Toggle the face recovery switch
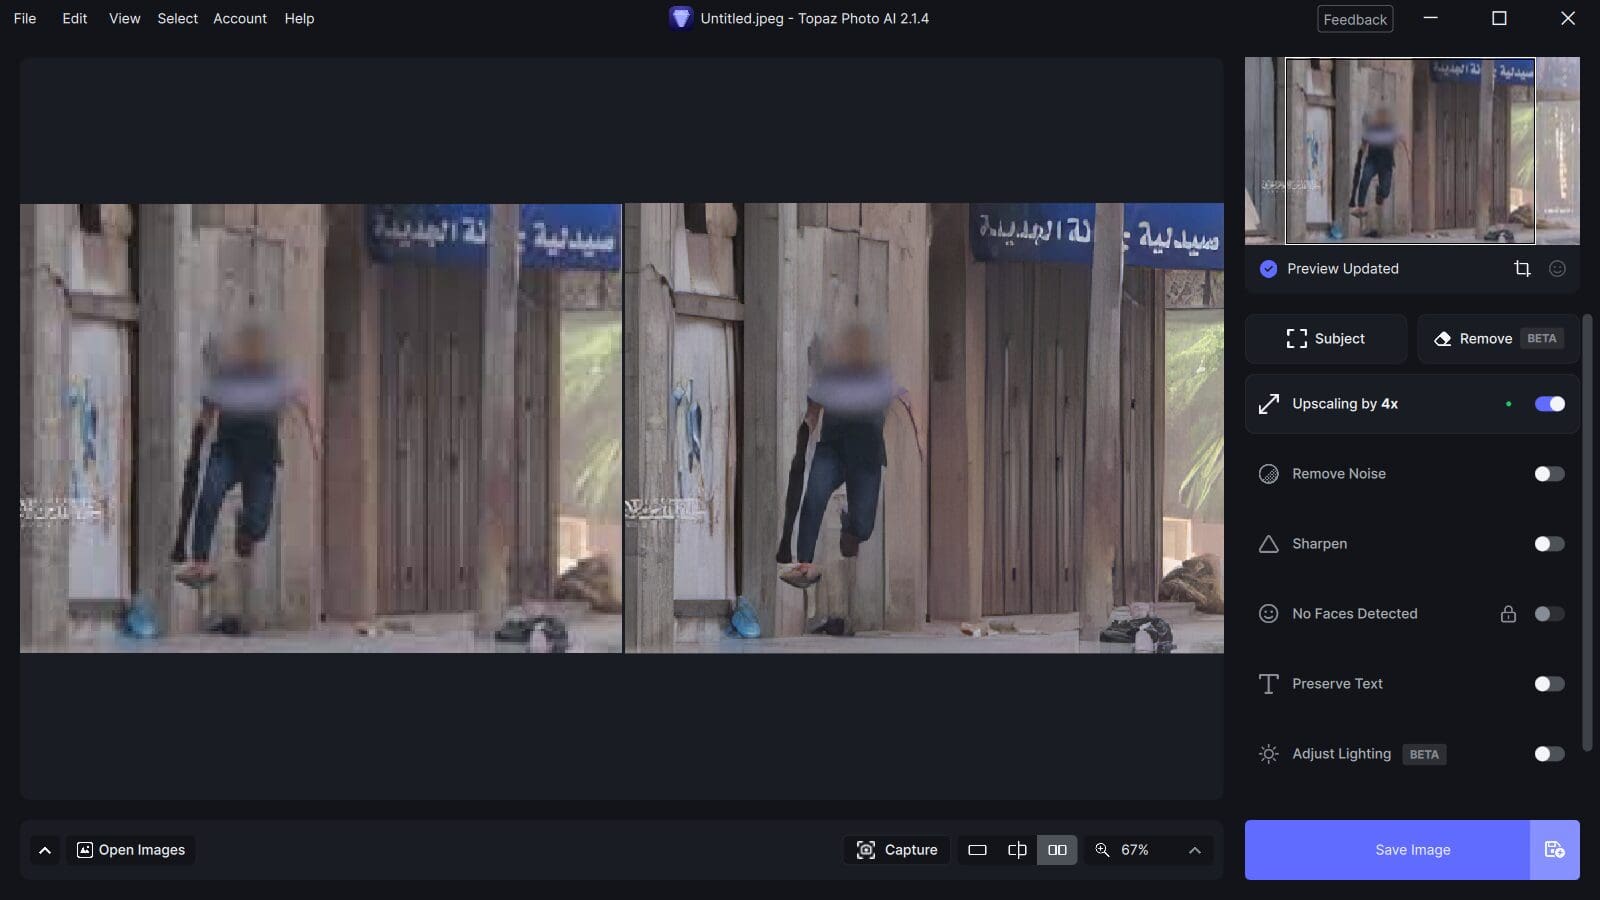 1549,614
